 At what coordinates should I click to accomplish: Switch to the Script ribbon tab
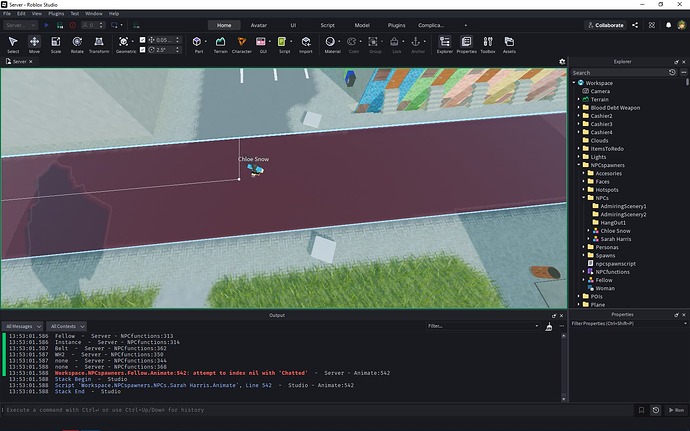tap(327, 25)
